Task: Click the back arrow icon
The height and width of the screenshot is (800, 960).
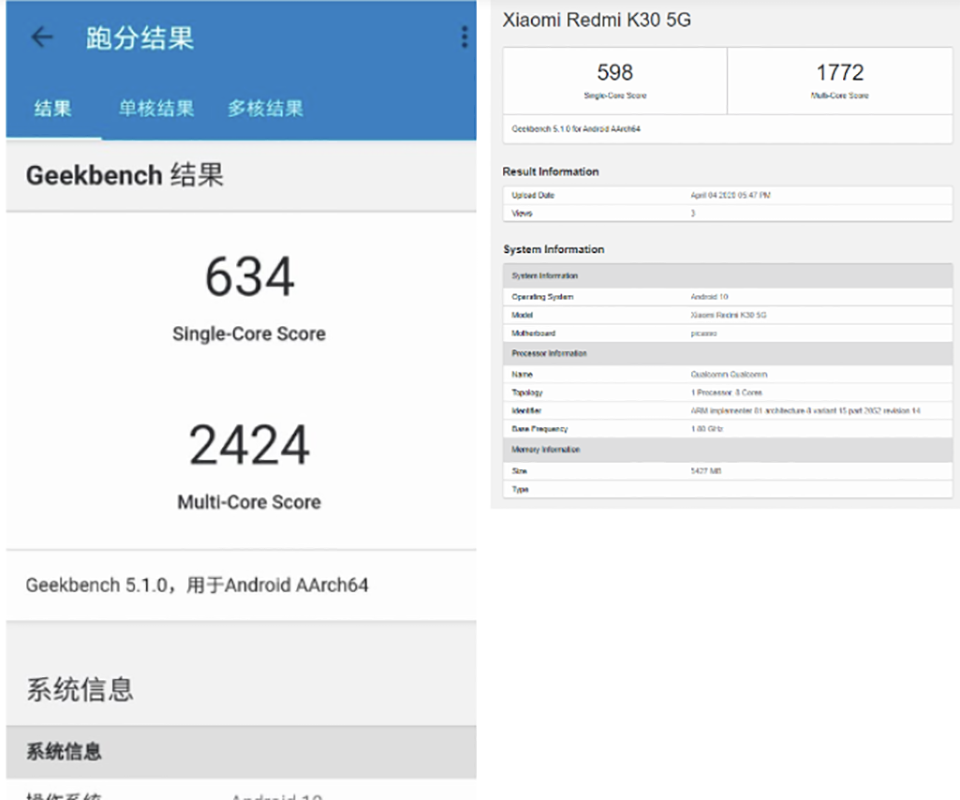Action: (40, 36)
